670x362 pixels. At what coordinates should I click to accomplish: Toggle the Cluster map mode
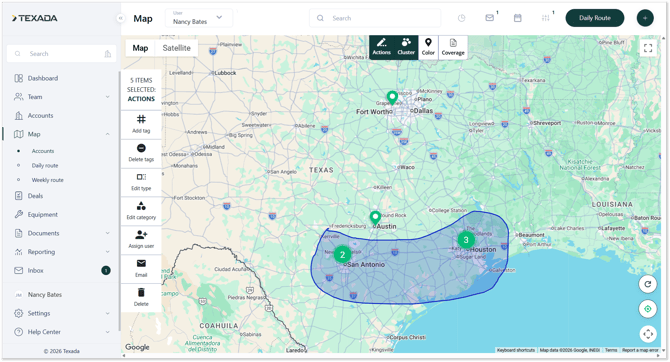406,47
